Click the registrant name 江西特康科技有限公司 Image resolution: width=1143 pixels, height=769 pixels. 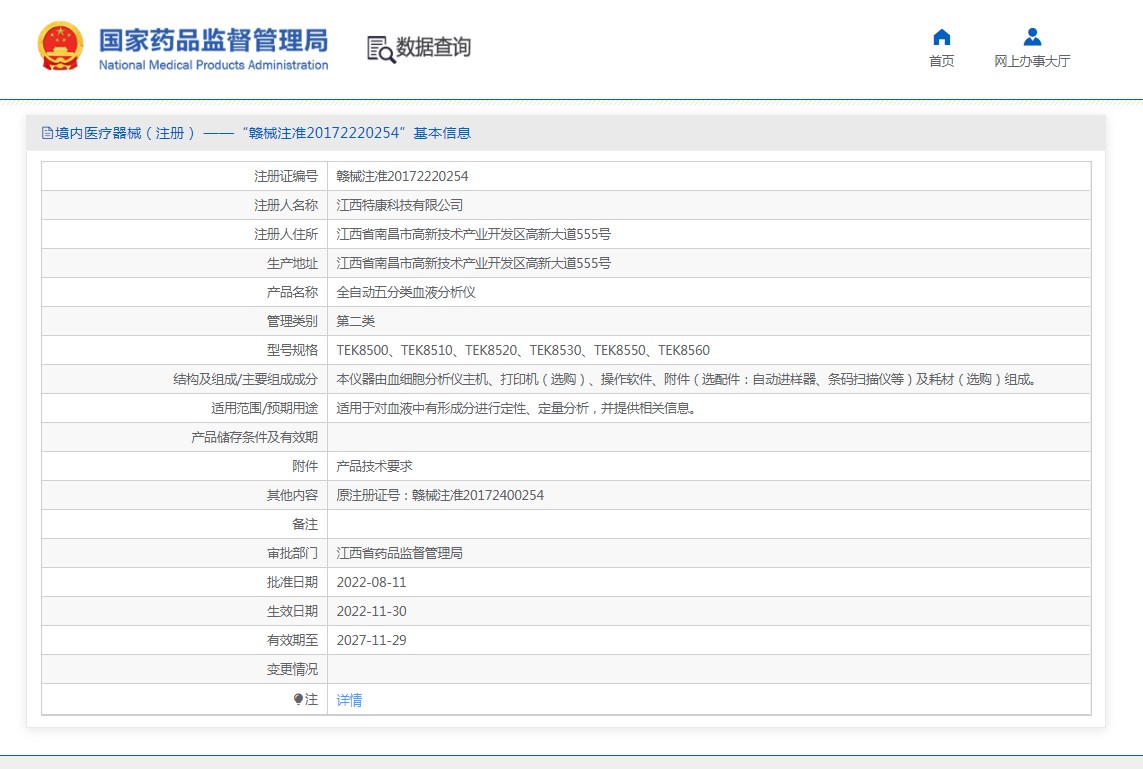tap(400, 205)
